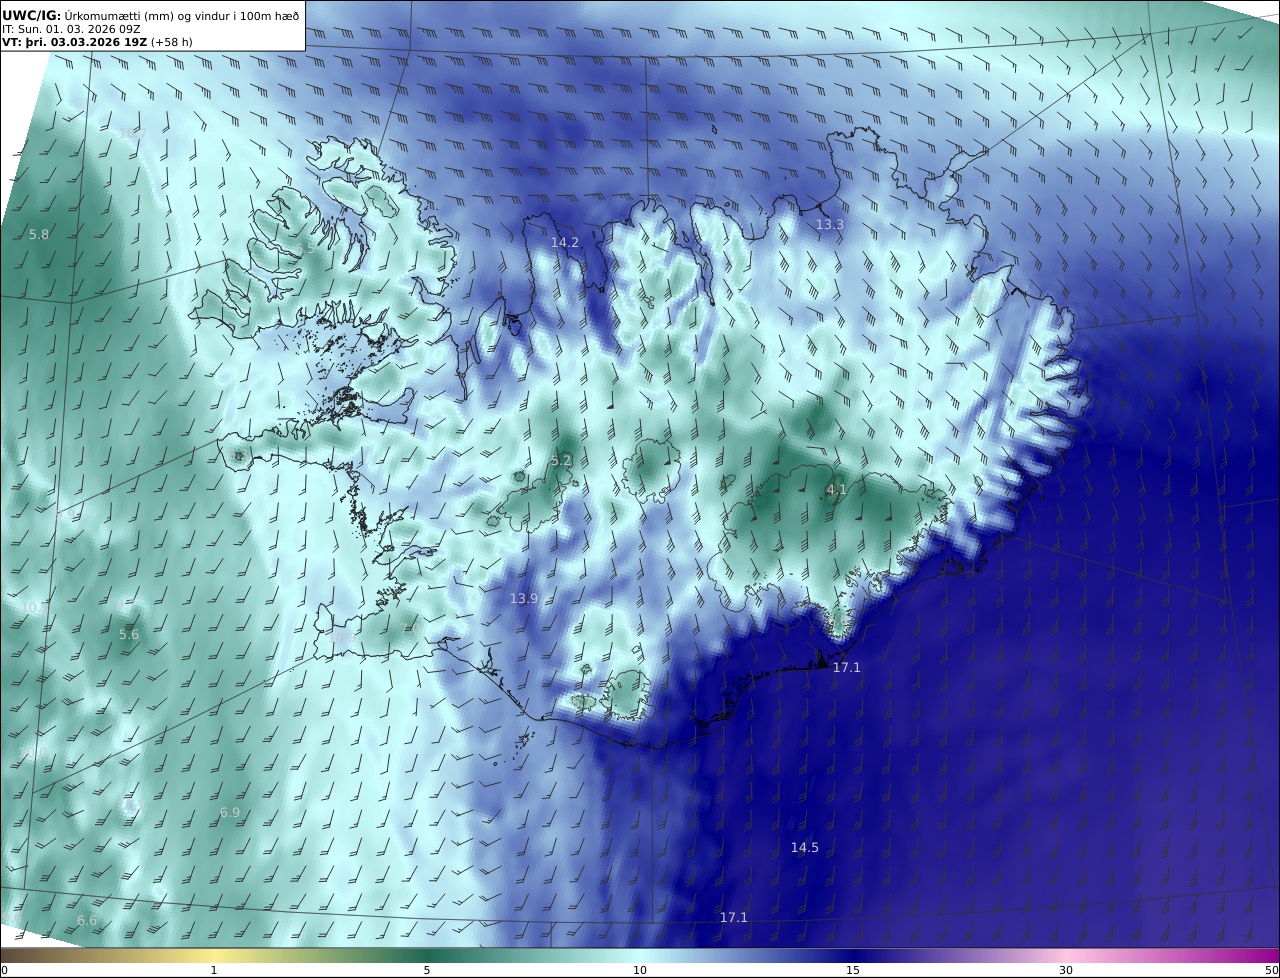The height and width of the screenshot is (978, 1280).
Task: Click the colorbar tick label 1
Action: click(214, 970)
